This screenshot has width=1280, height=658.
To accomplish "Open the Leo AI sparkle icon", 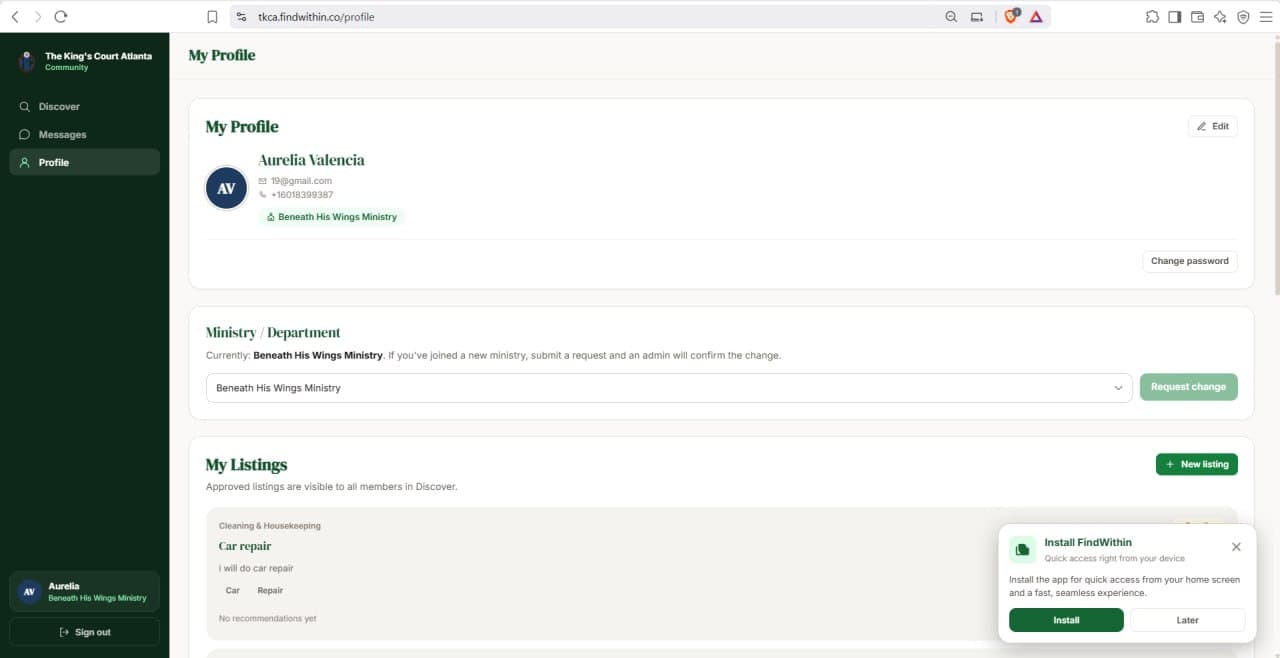I will [1220, 17].
